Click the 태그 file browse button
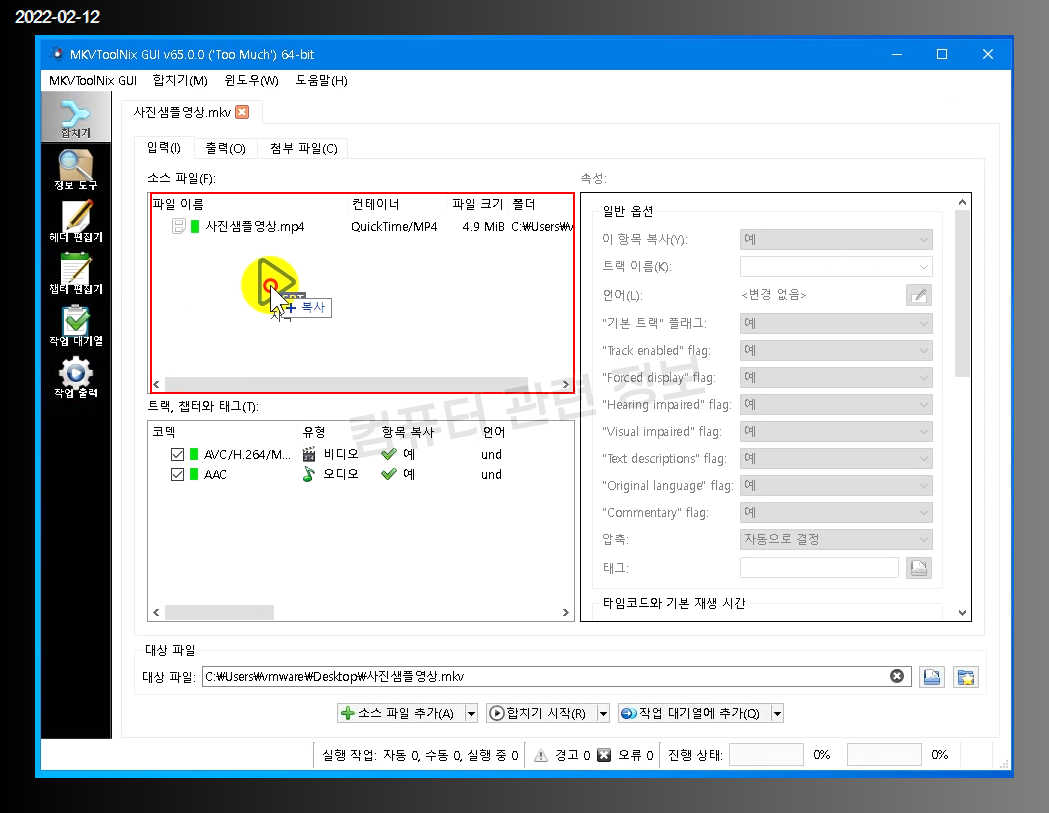This screenshot has width=1049, height=813. coord(919,568)
